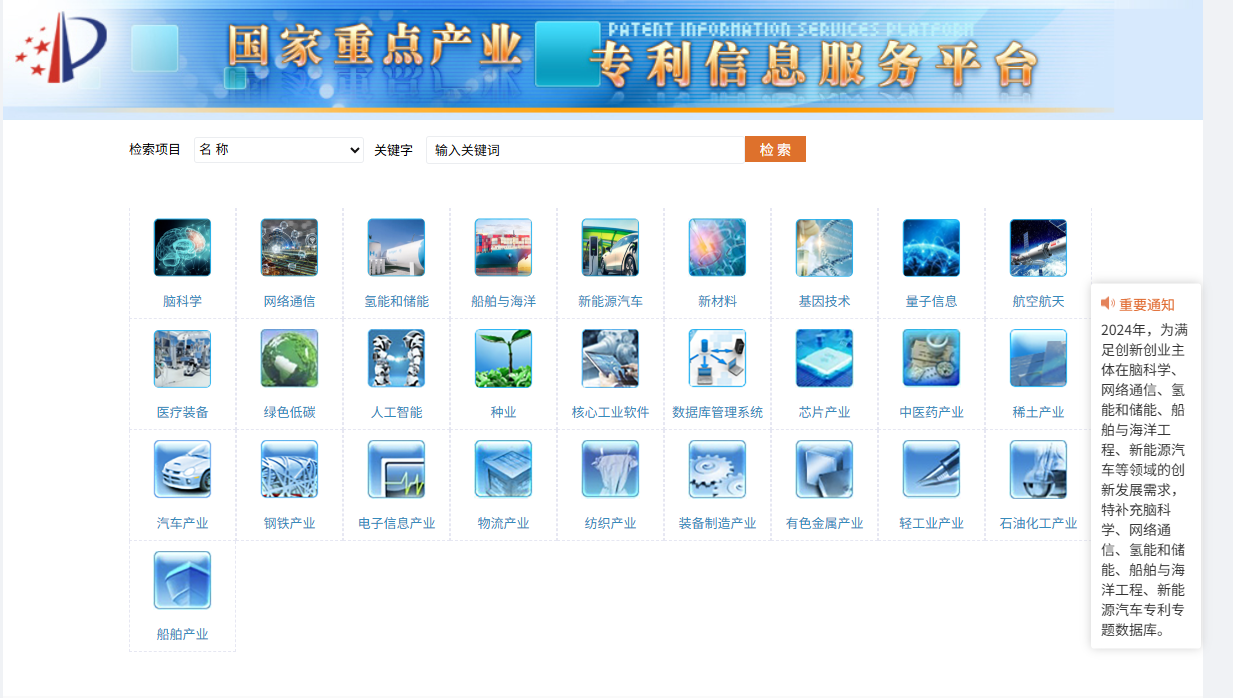Open the 轻工业产业 pen icon

(931, 470)
